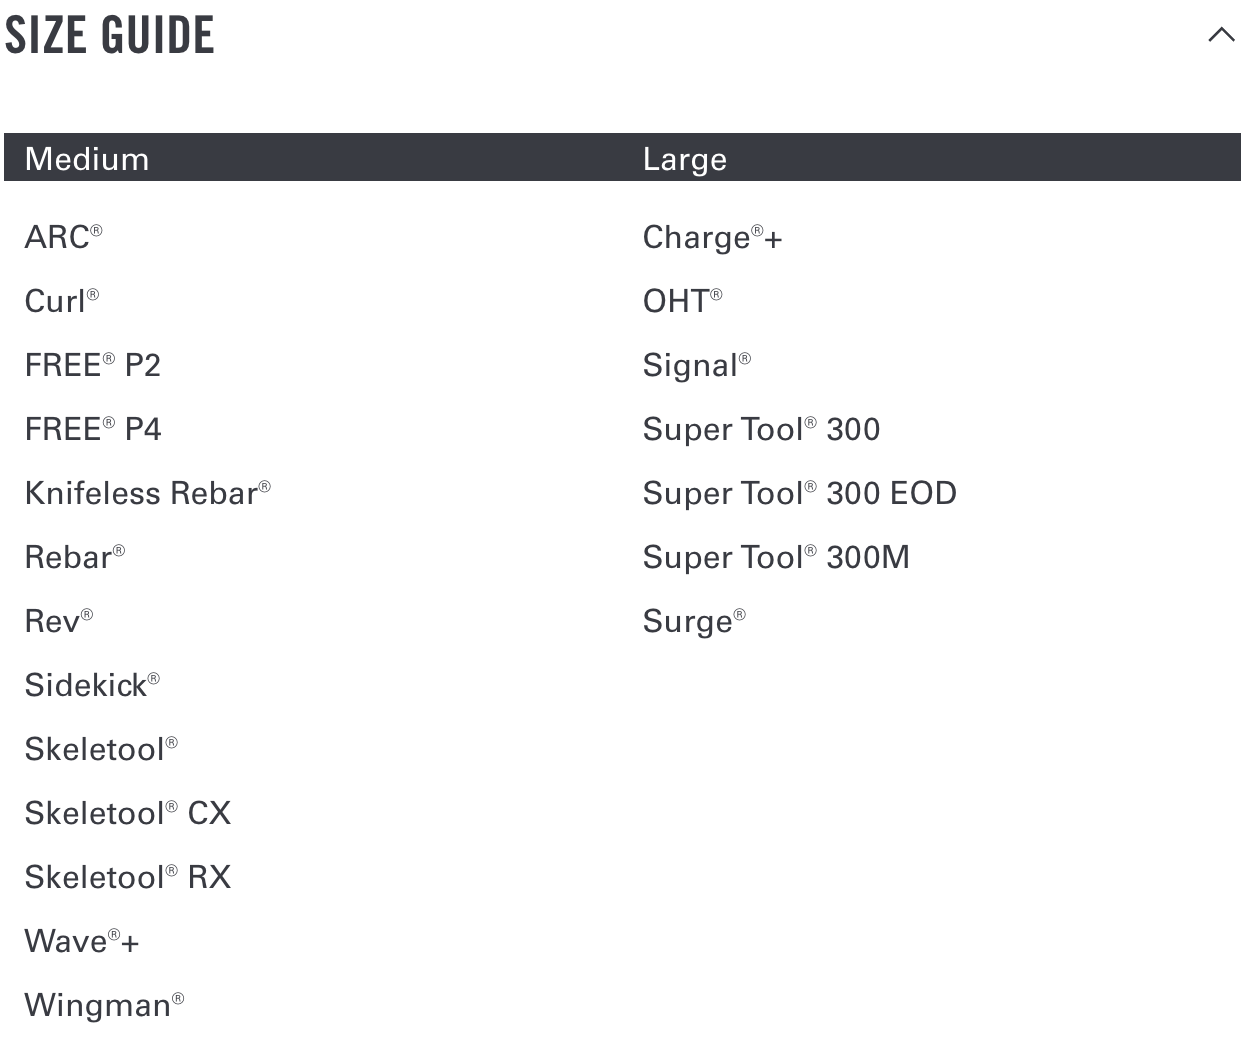Viewport: 1244px width, 1058px height.
Task: Select the Medium column header
Action: coord(87,159)
